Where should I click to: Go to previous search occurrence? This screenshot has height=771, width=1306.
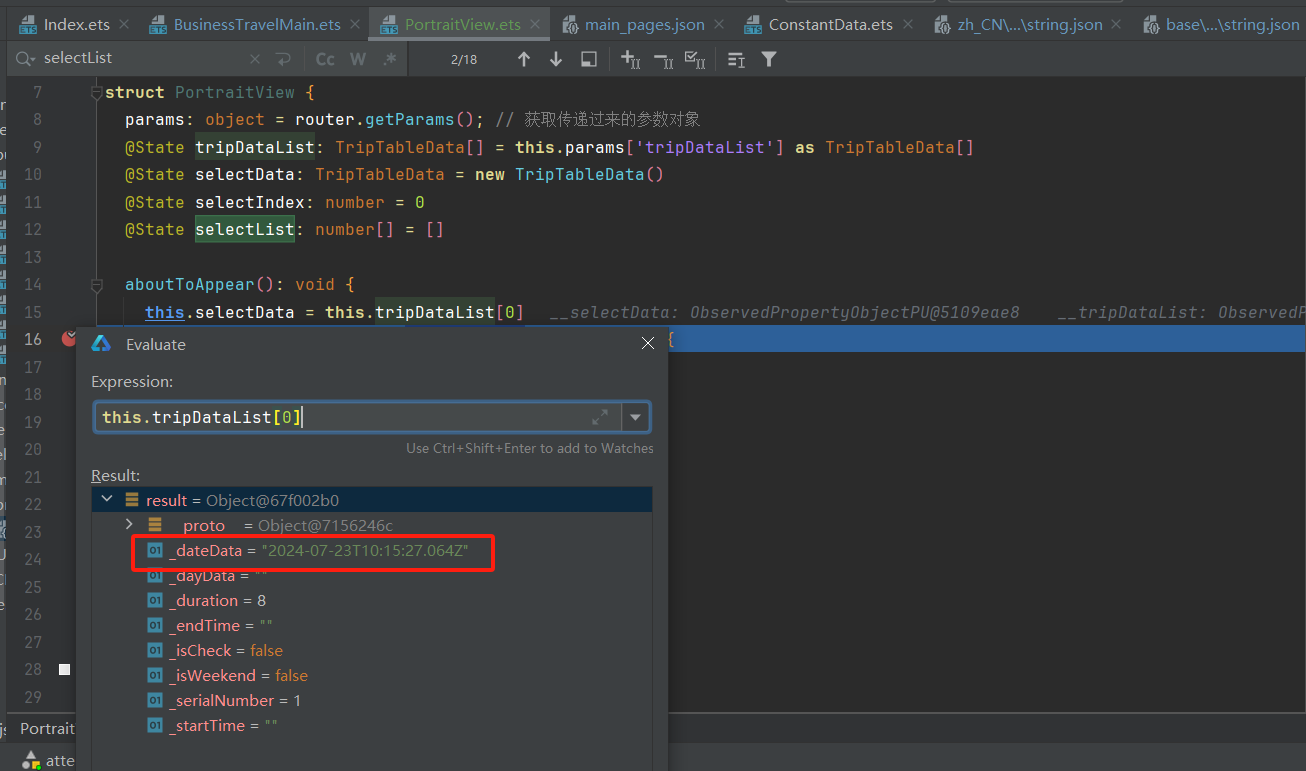524,60
